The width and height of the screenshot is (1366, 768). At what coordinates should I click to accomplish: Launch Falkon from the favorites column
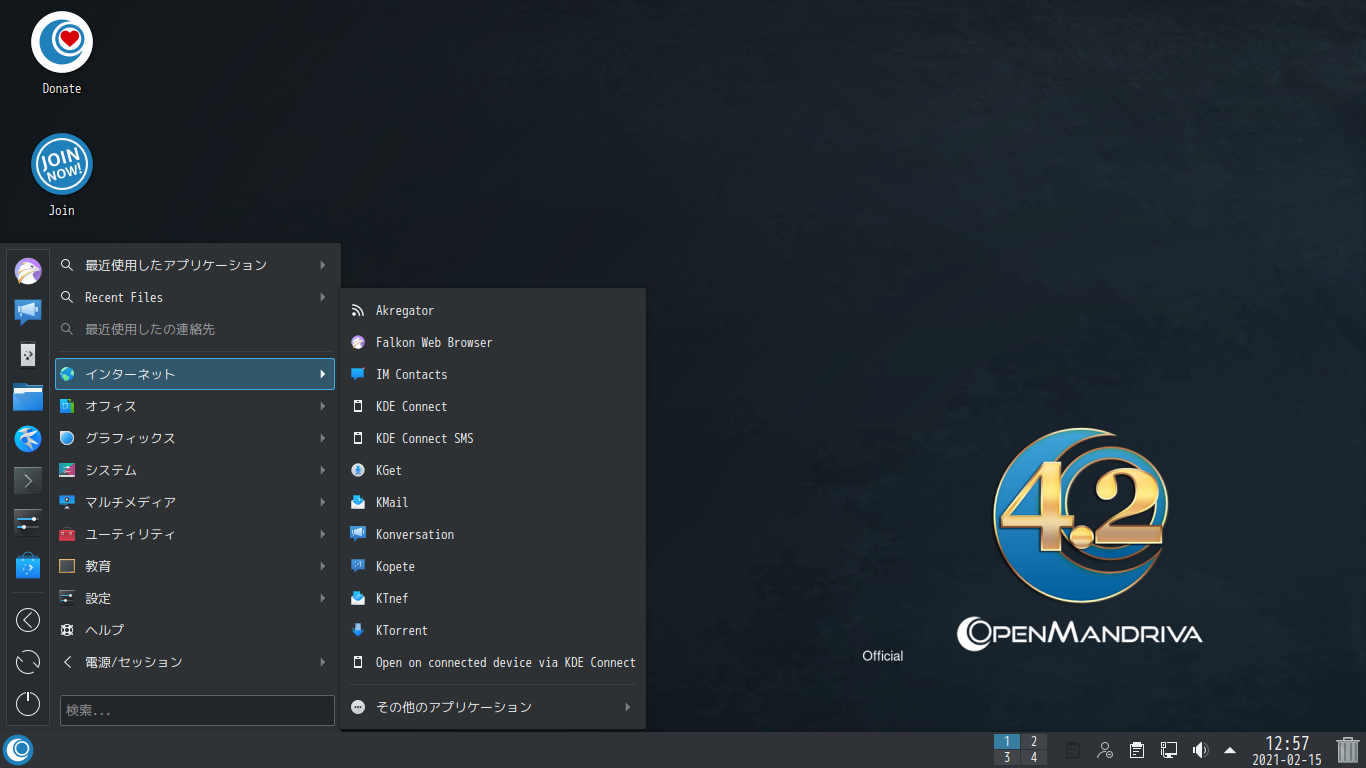pos(28,271)
